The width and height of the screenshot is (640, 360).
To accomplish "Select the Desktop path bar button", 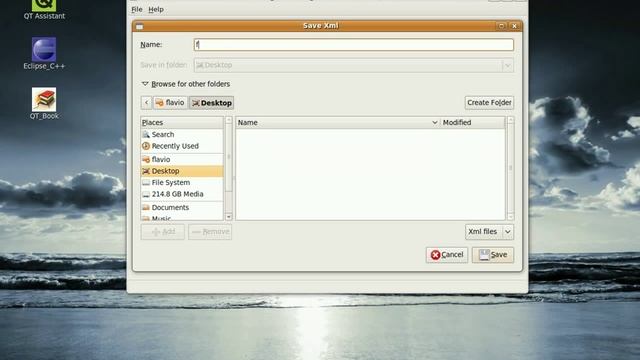I will click(211, 102).
